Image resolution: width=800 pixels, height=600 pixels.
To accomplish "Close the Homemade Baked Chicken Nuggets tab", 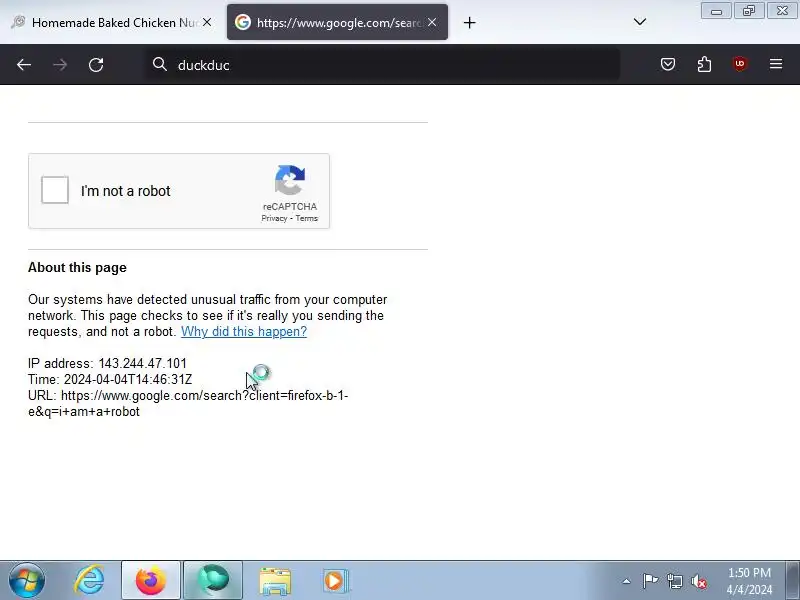I will pyautogui.click(x=207, y=22).
